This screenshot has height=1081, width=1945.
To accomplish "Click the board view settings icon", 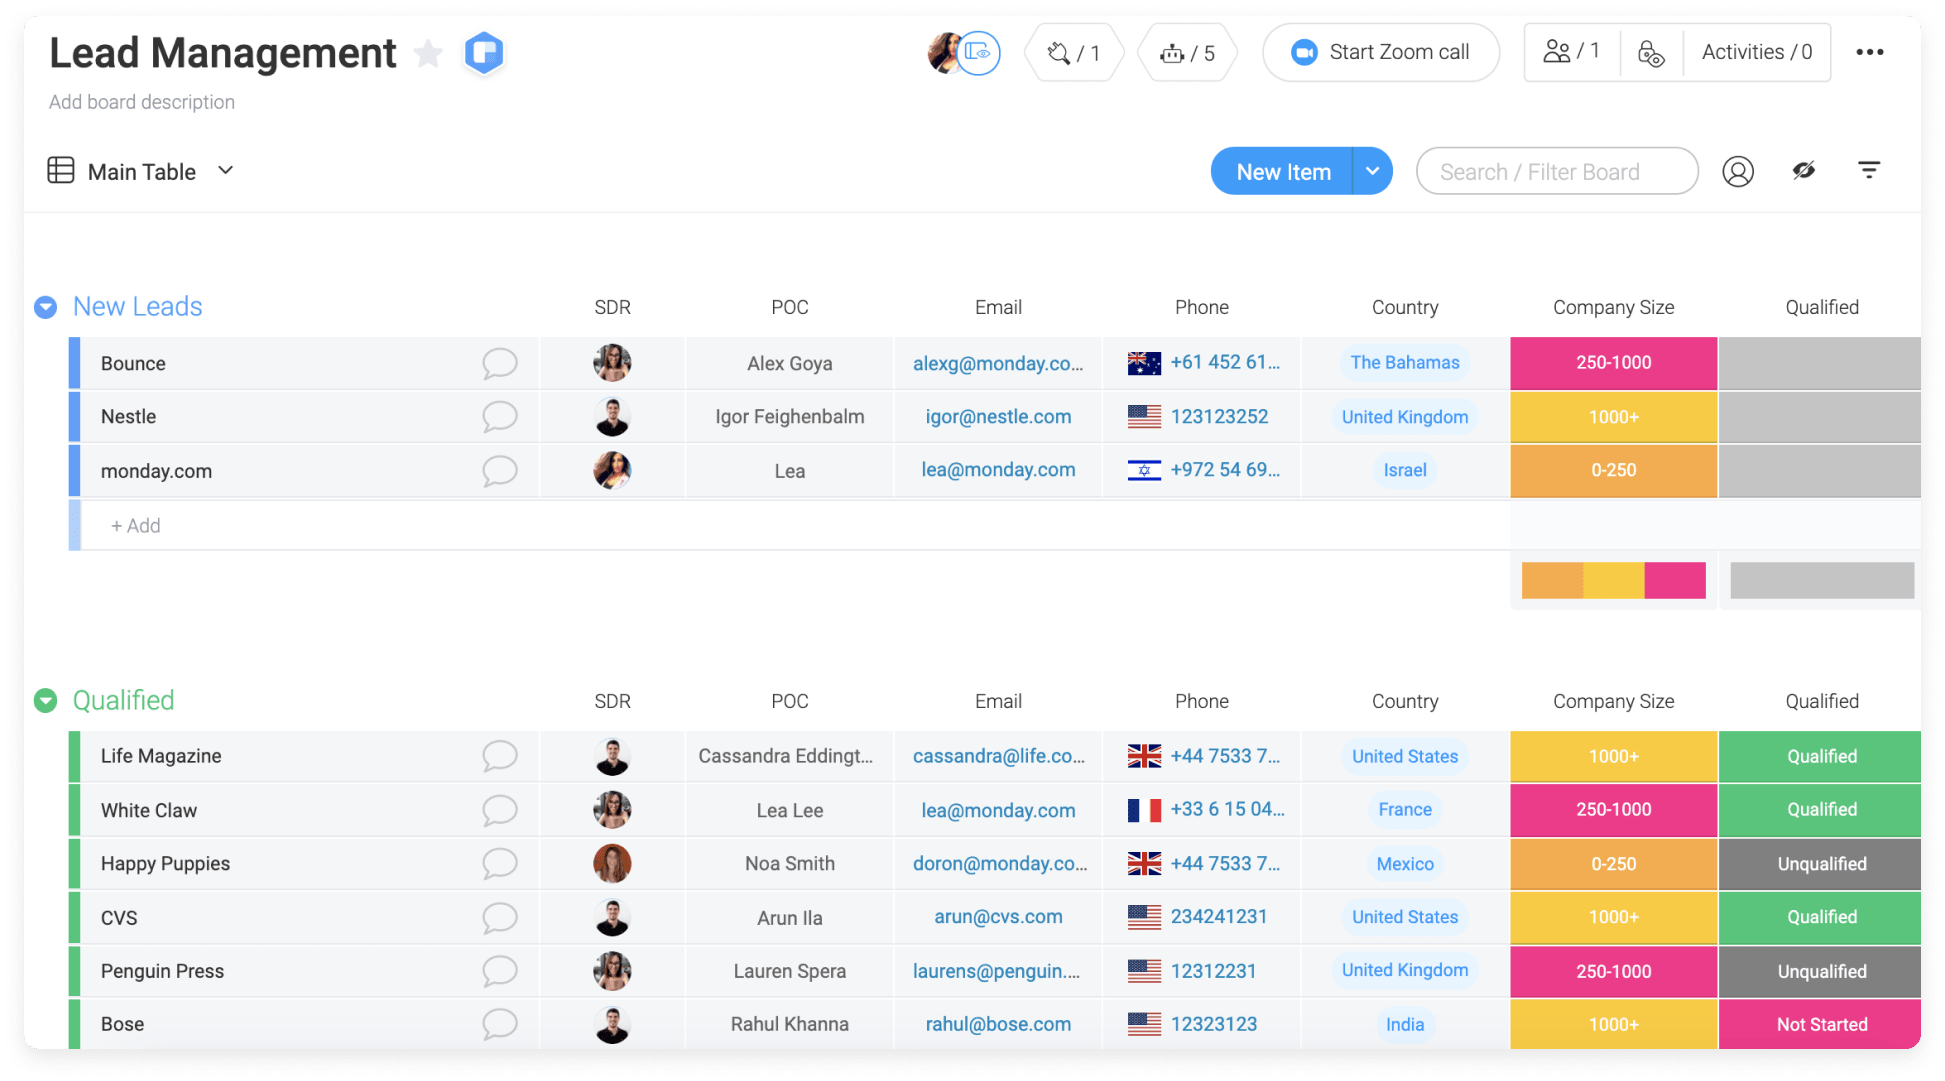I will click(x=1873, y=170).
